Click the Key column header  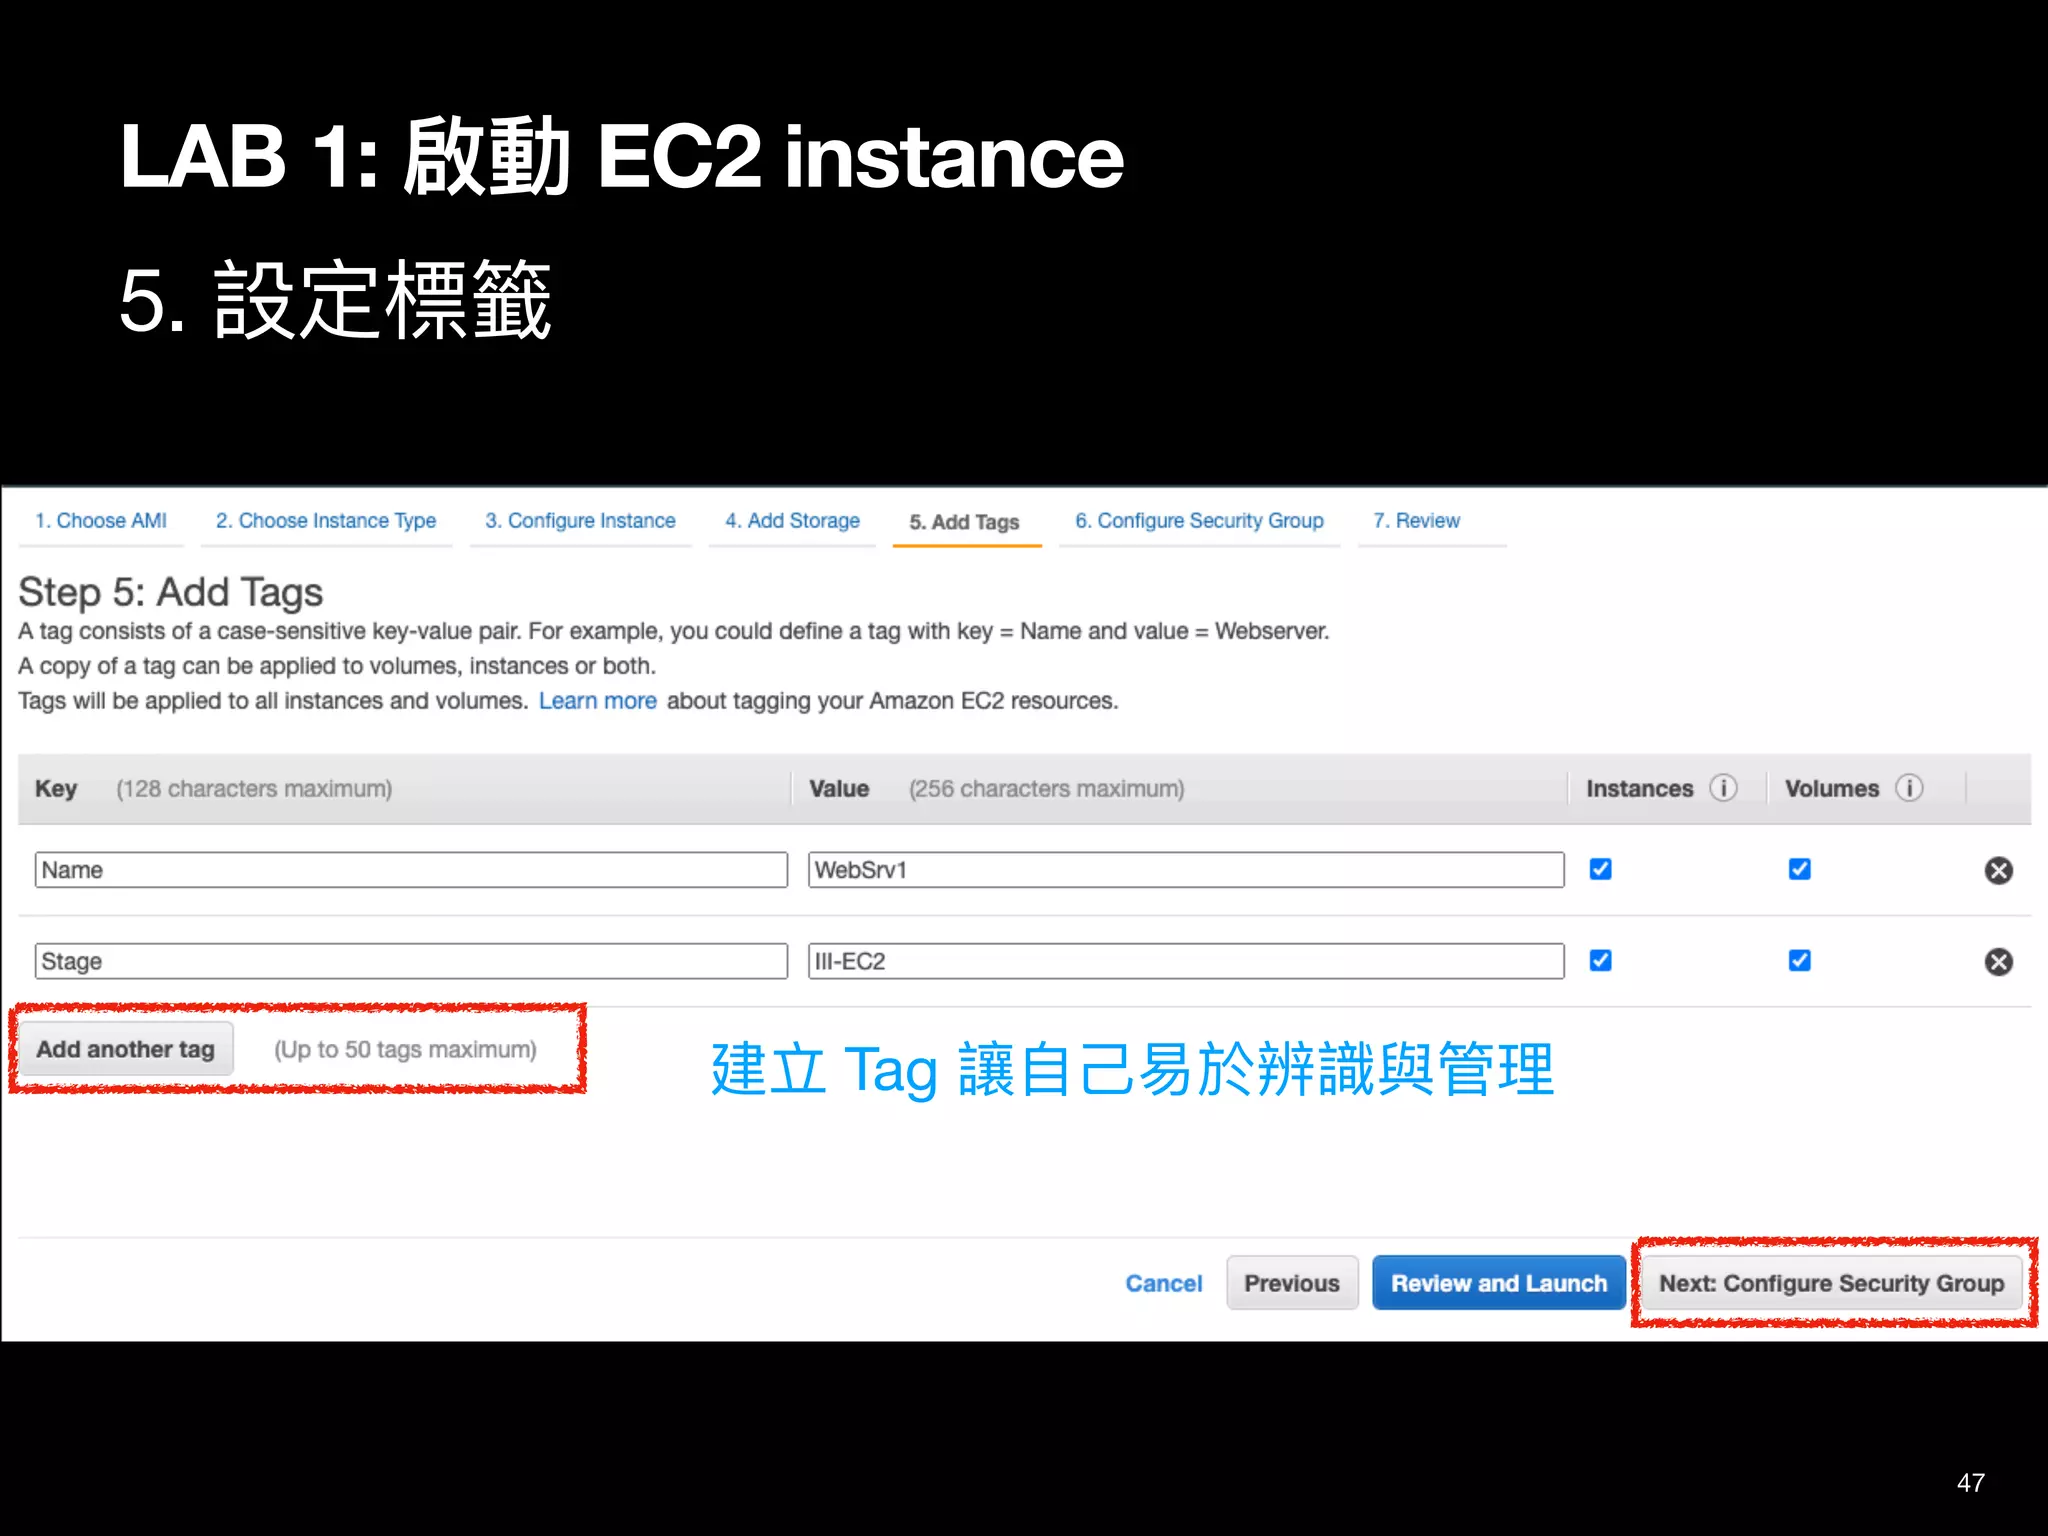(x=56, y=789)
